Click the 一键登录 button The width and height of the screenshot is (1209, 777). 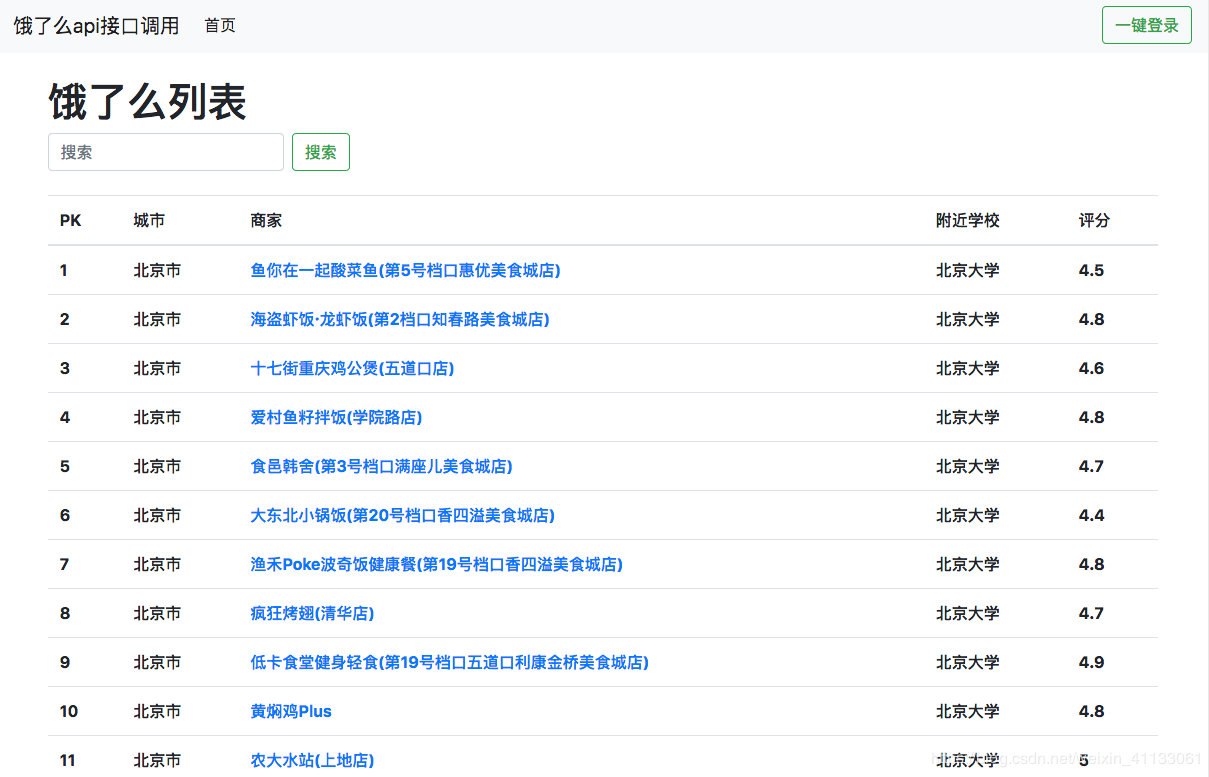point(1147,25)
